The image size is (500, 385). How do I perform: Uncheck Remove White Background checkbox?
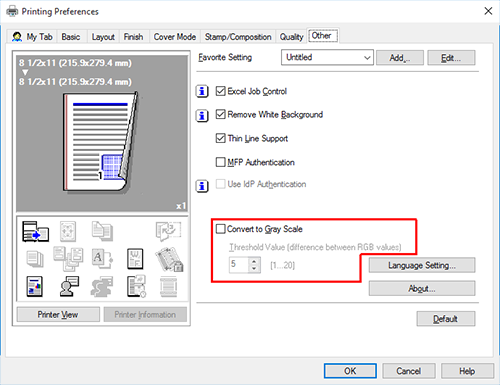pyautogui.click(x=221, y=114)
